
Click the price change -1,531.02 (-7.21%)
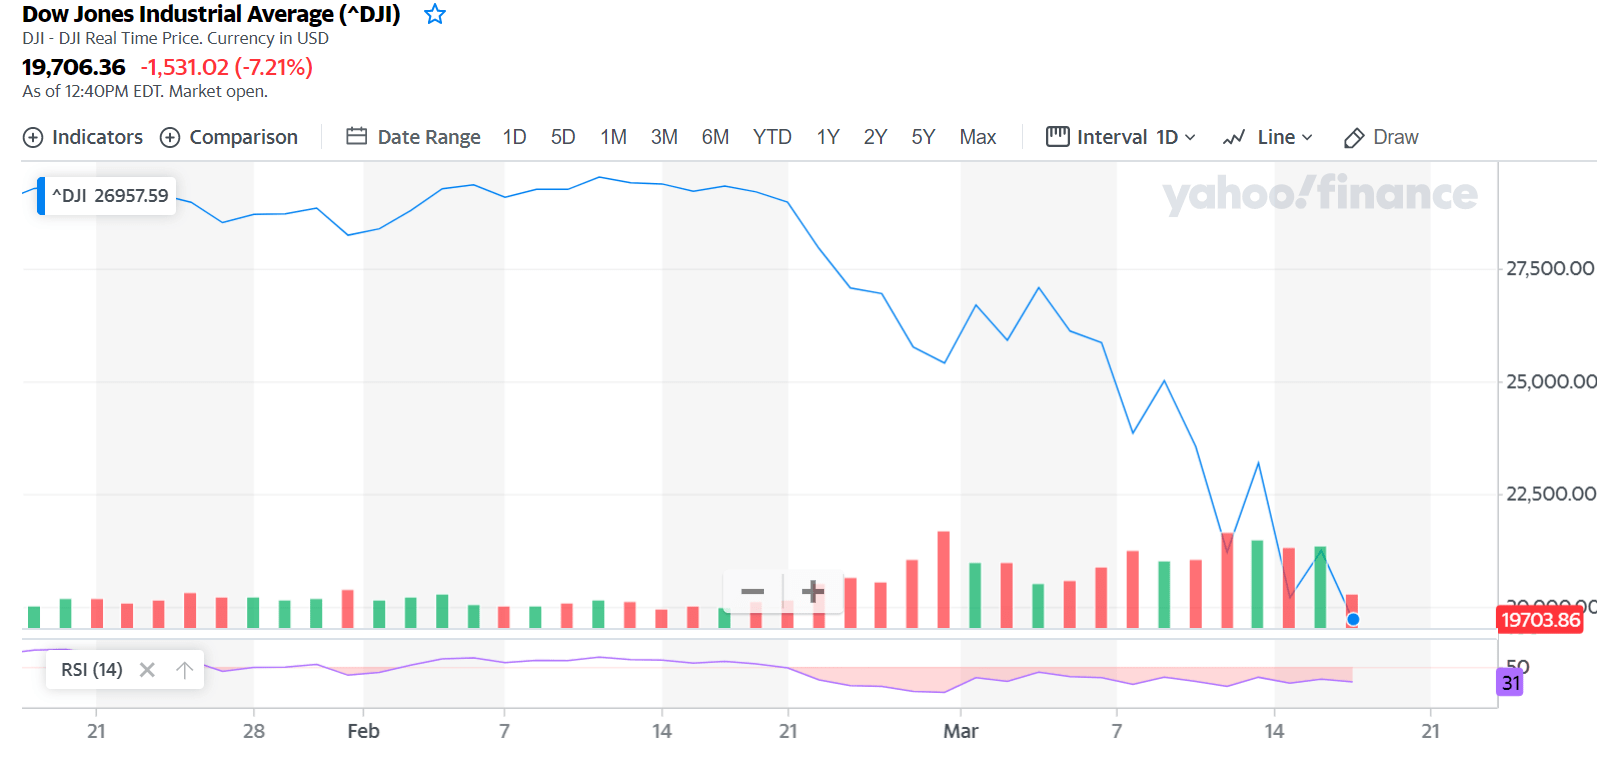pos(226,67)
